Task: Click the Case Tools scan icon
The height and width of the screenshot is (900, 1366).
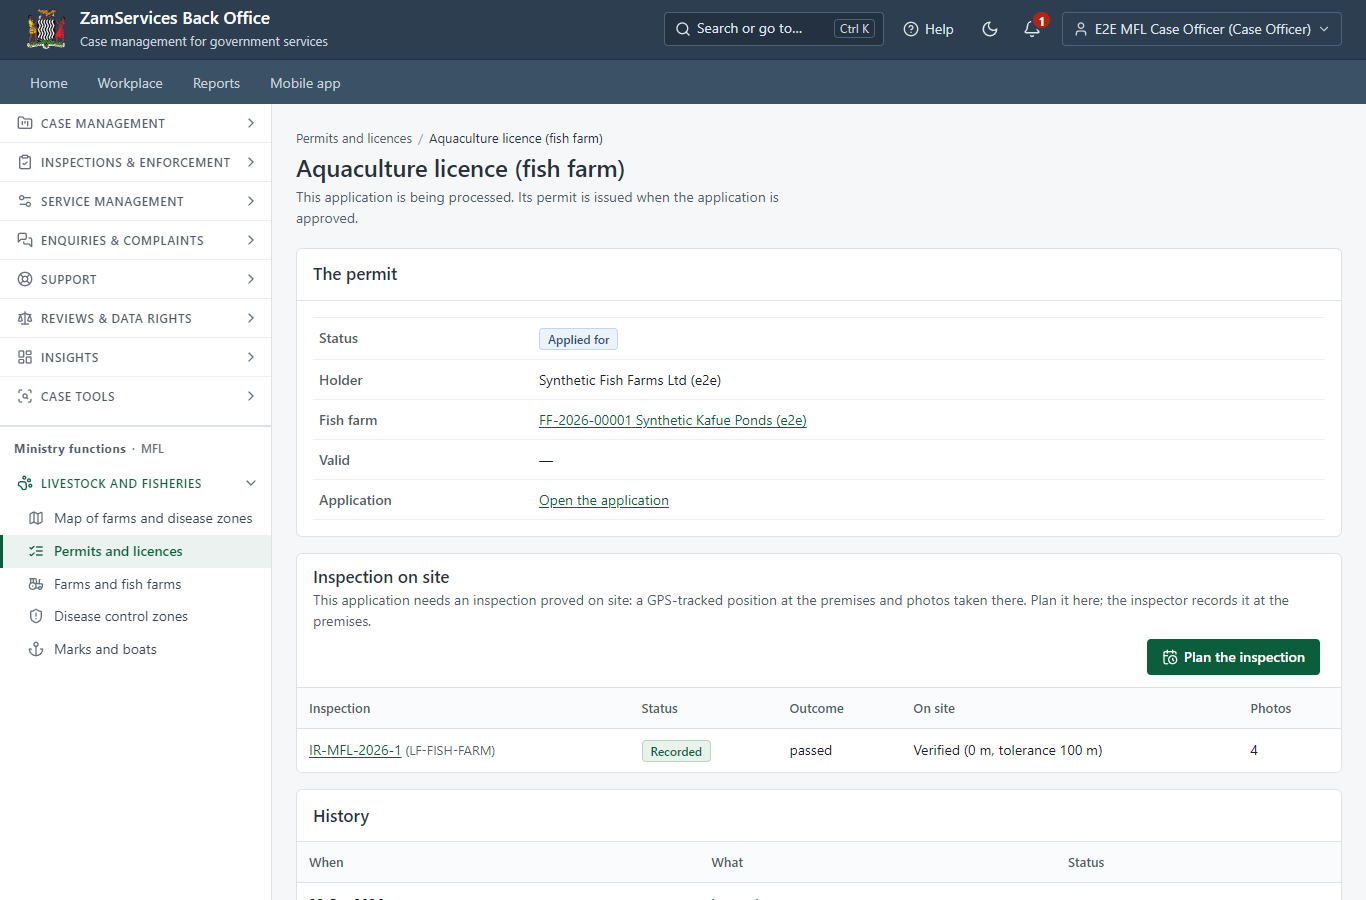Action: coord(25,396)
